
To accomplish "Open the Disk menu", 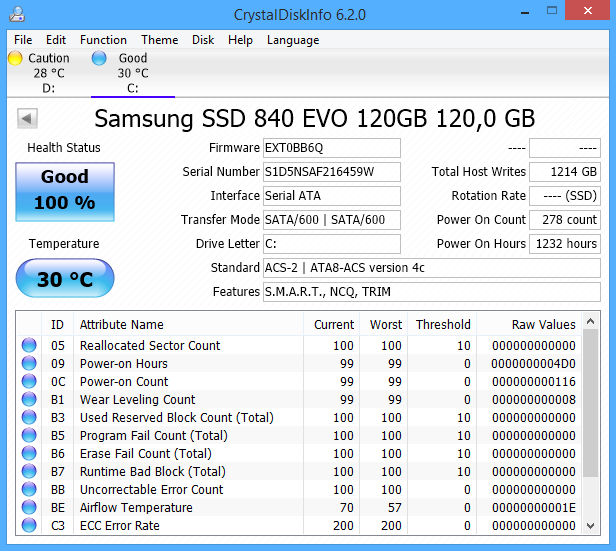I will 203,40.
